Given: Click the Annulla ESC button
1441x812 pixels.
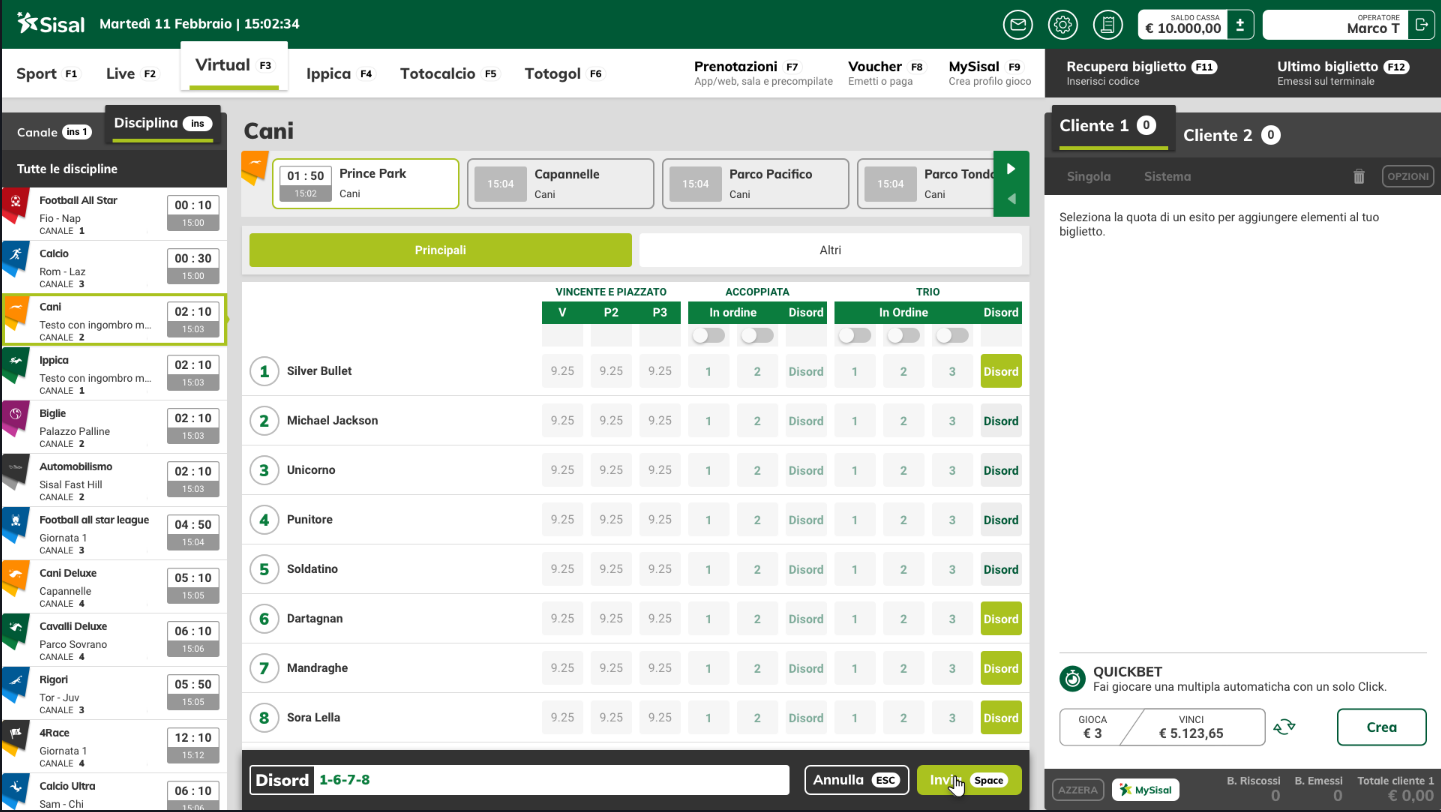Looking at the screenshot, I should point(857,780).
